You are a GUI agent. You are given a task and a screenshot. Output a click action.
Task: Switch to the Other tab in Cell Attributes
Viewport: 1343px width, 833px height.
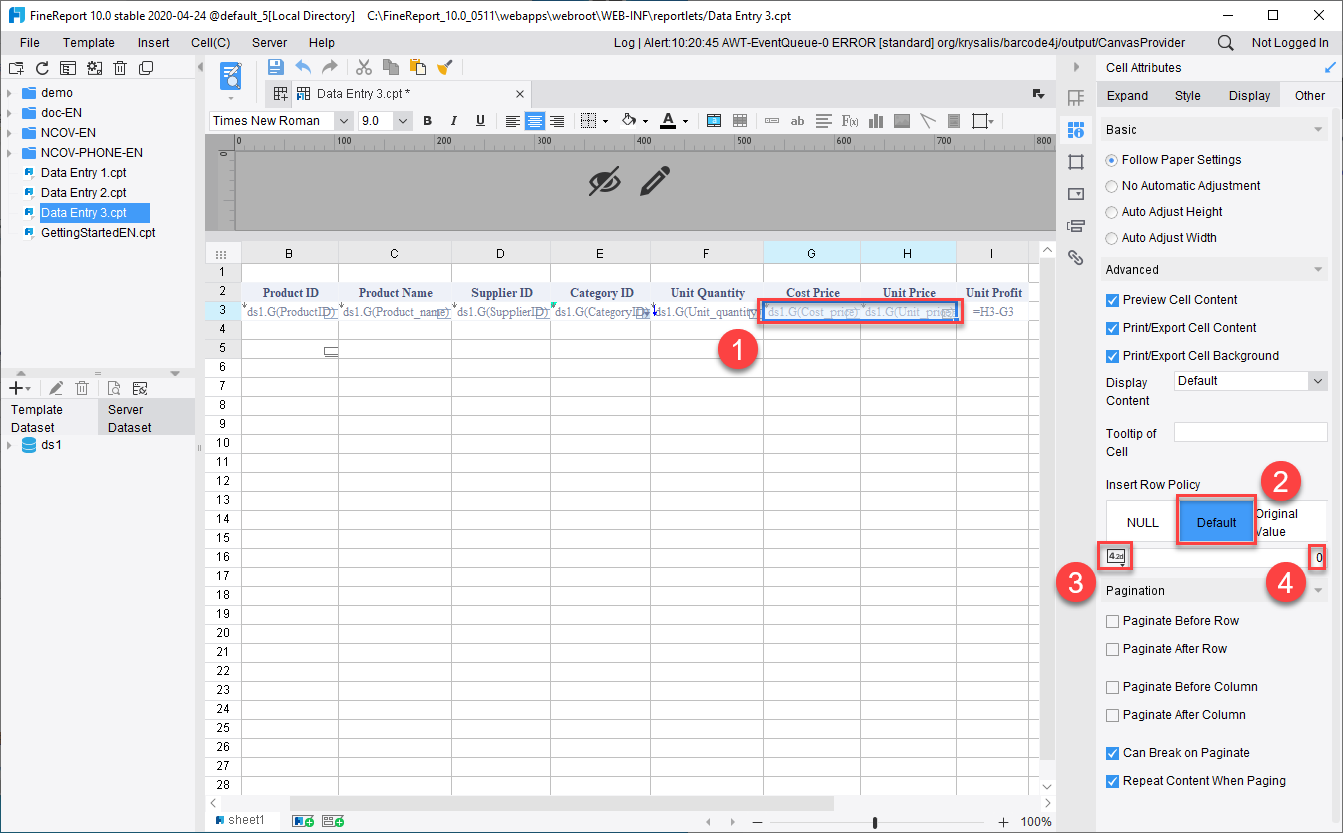tap(1310, 94)
